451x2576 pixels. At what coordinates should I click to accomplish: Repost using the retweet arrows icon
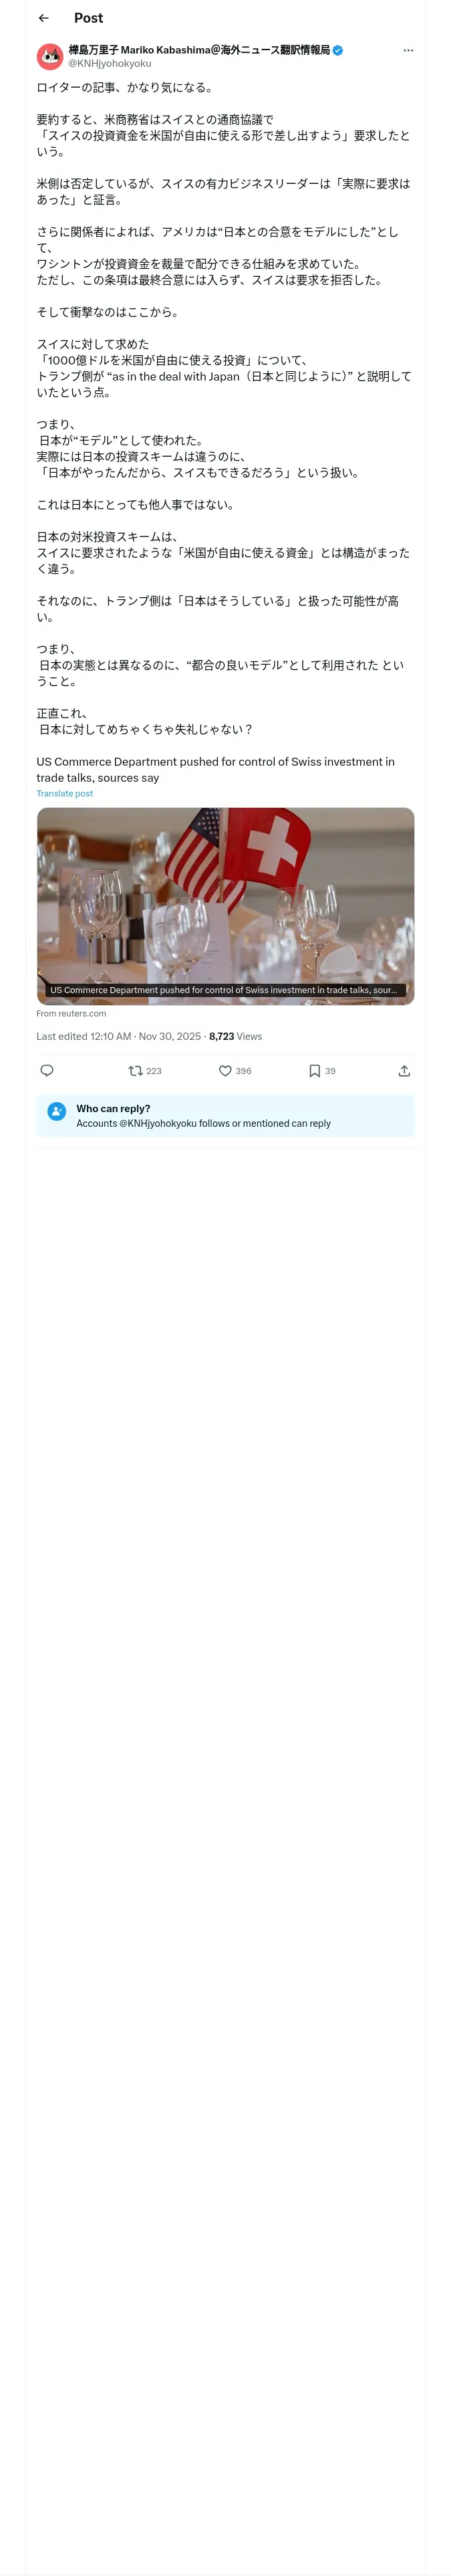[136, 1070]
